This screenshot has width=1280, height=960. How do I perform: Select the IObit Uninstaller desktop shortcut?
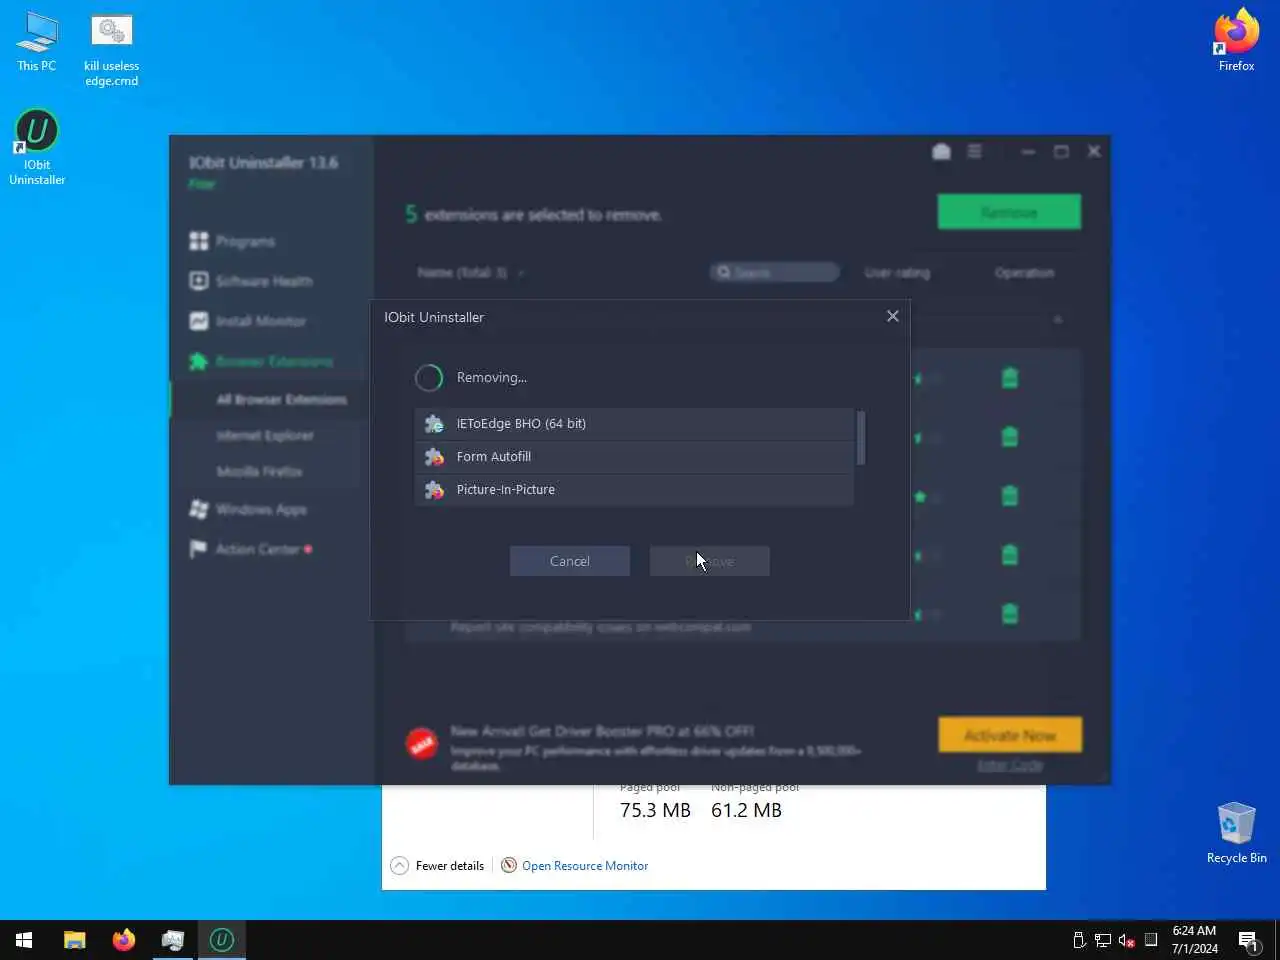[37, 147]
